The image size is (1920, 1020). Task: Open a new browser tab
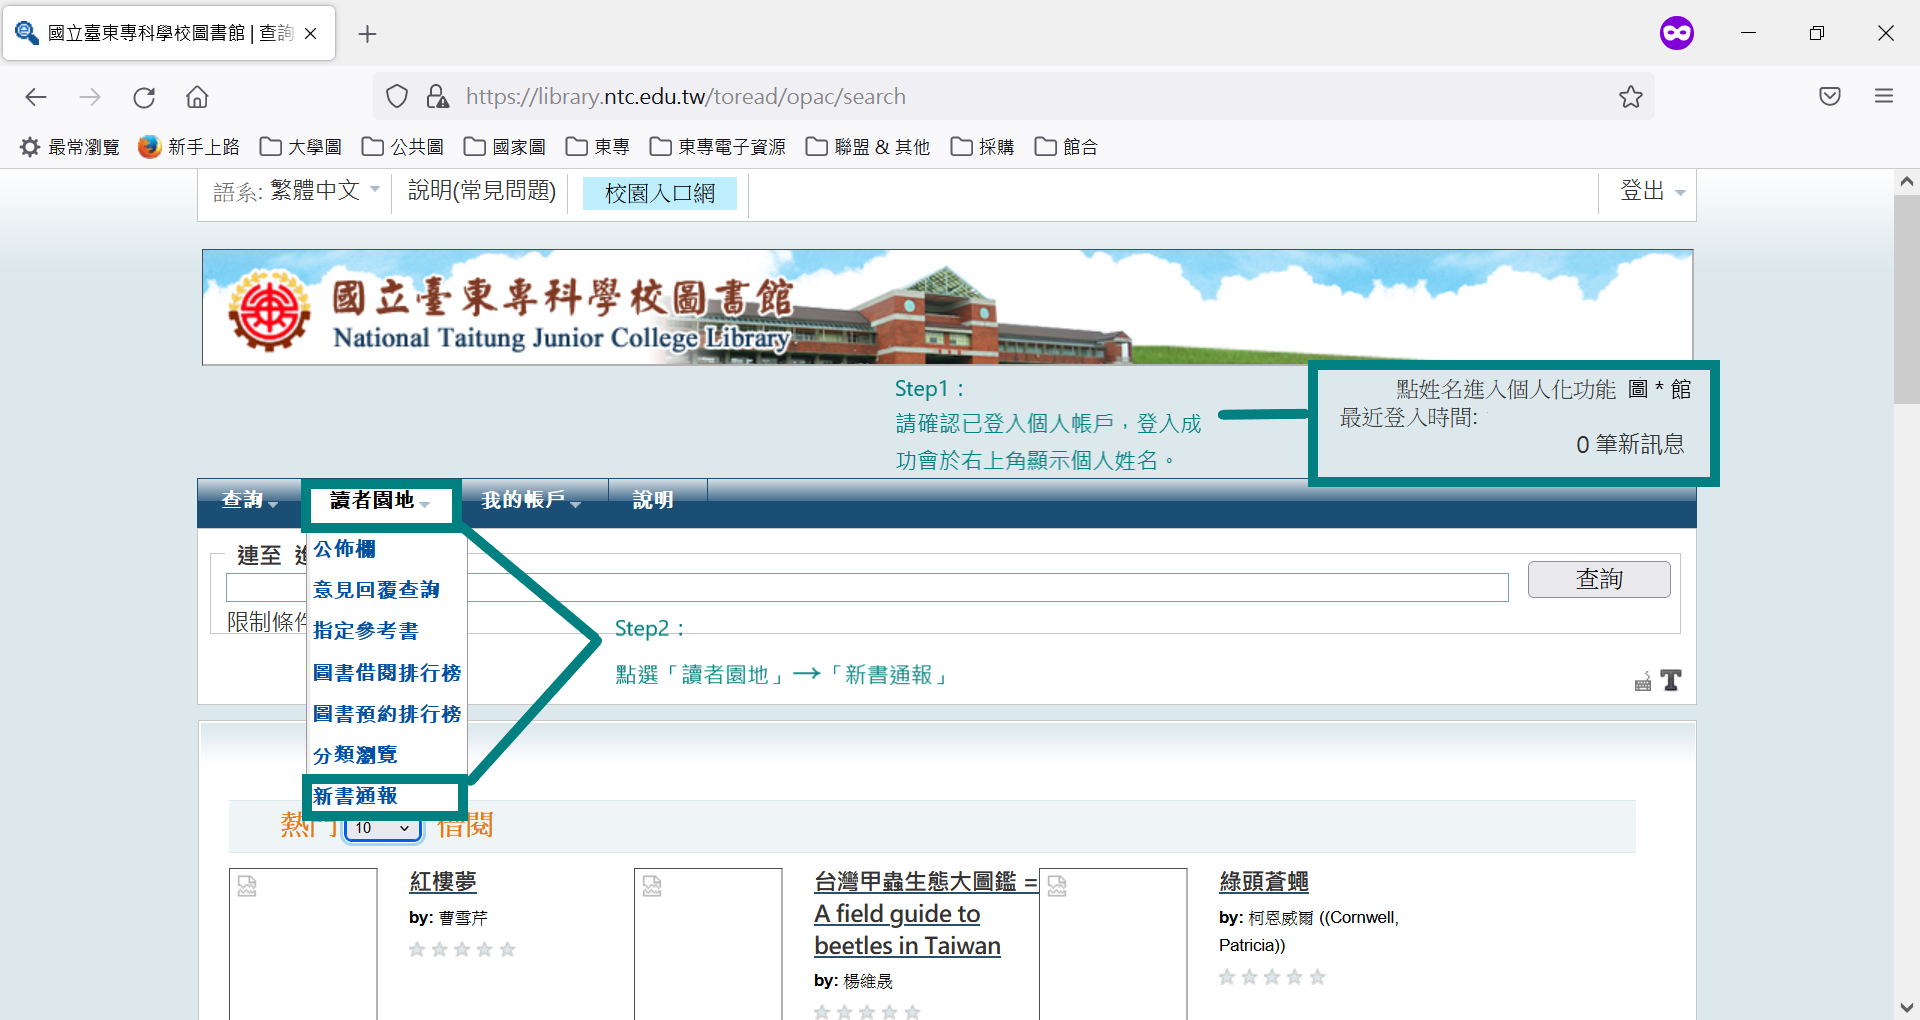click(x=367, y=34)
